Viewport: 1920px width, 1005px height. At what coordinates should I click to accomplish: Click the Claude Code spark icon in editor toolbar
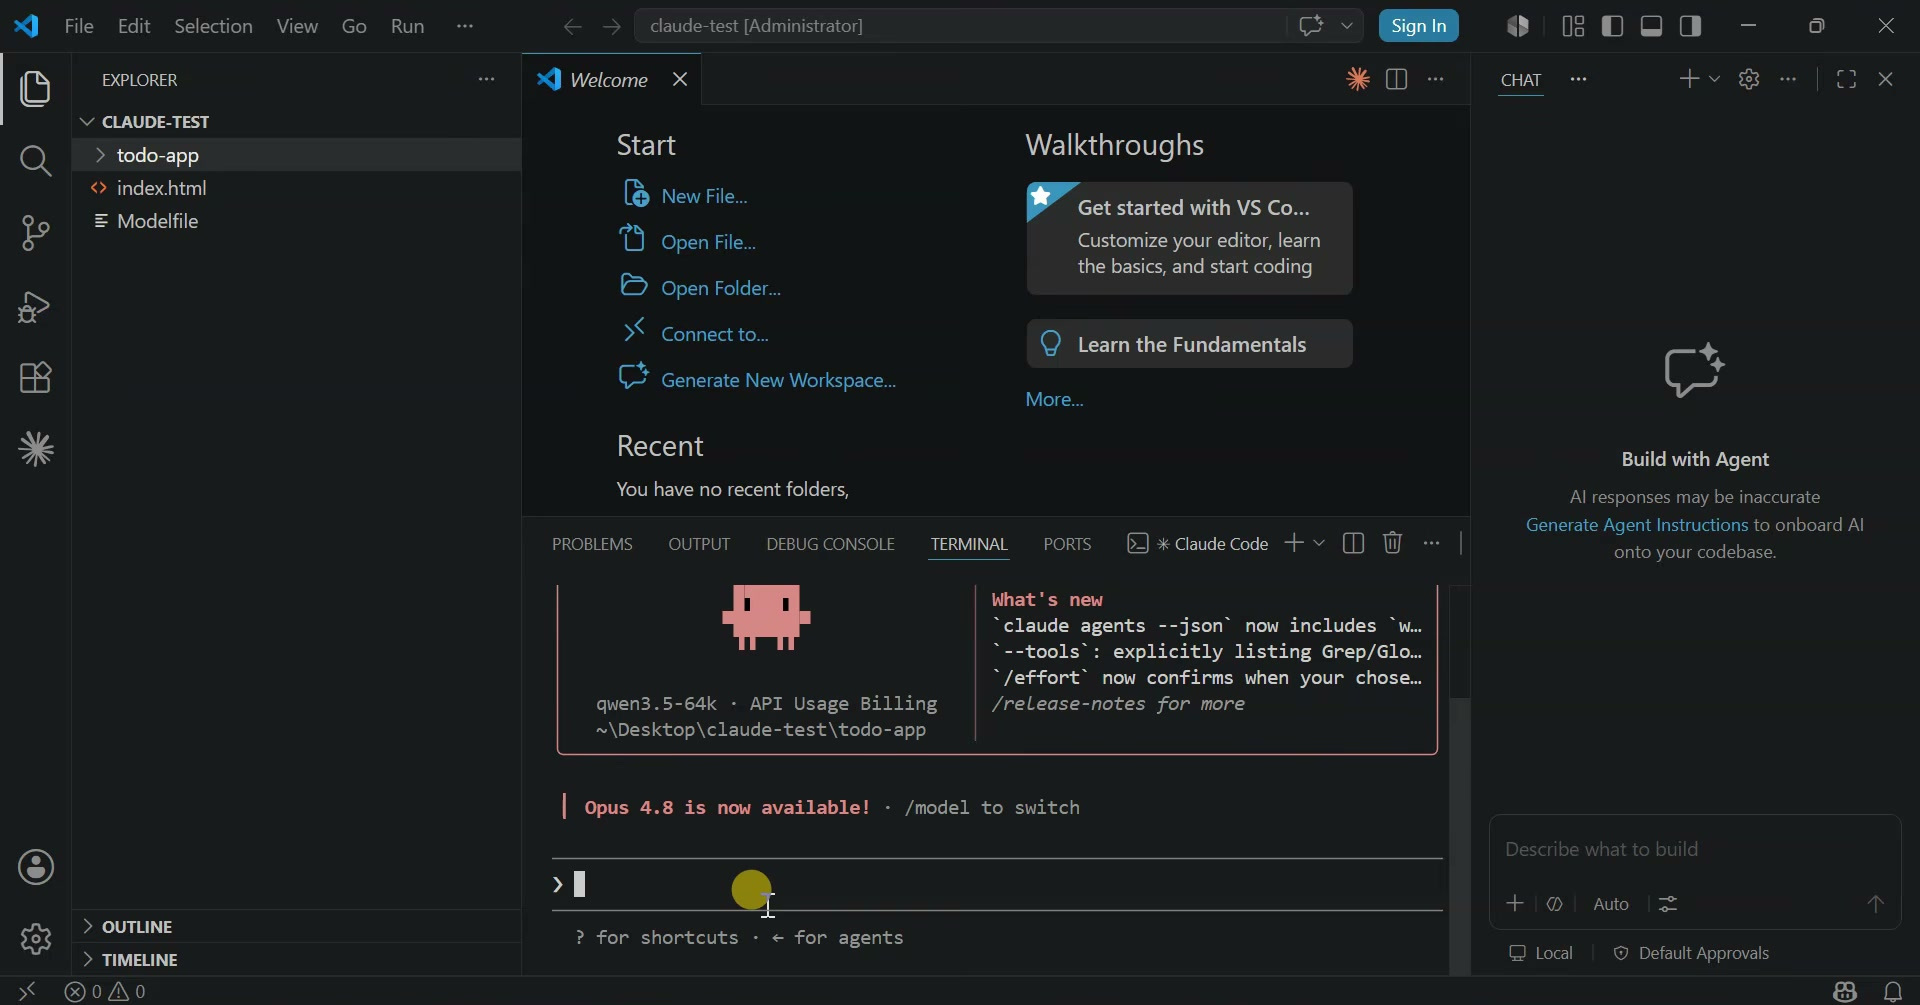coord(1357,80)
